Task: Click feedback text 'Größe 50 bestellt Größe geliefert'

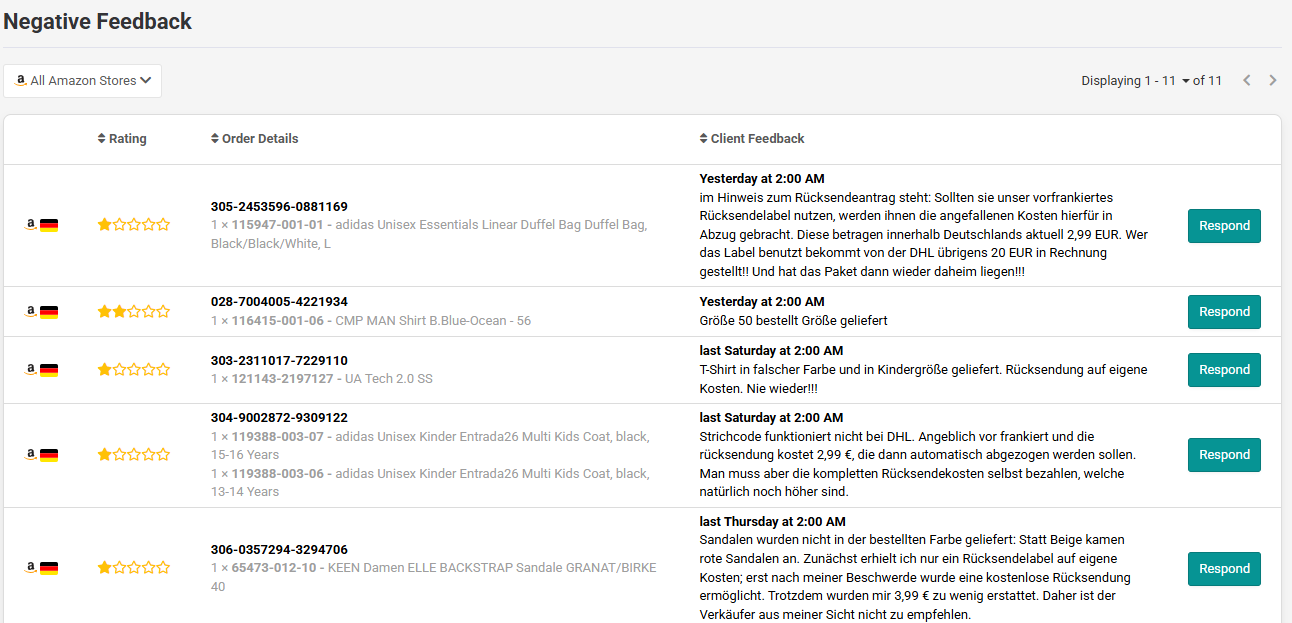Action: (793, 321)
